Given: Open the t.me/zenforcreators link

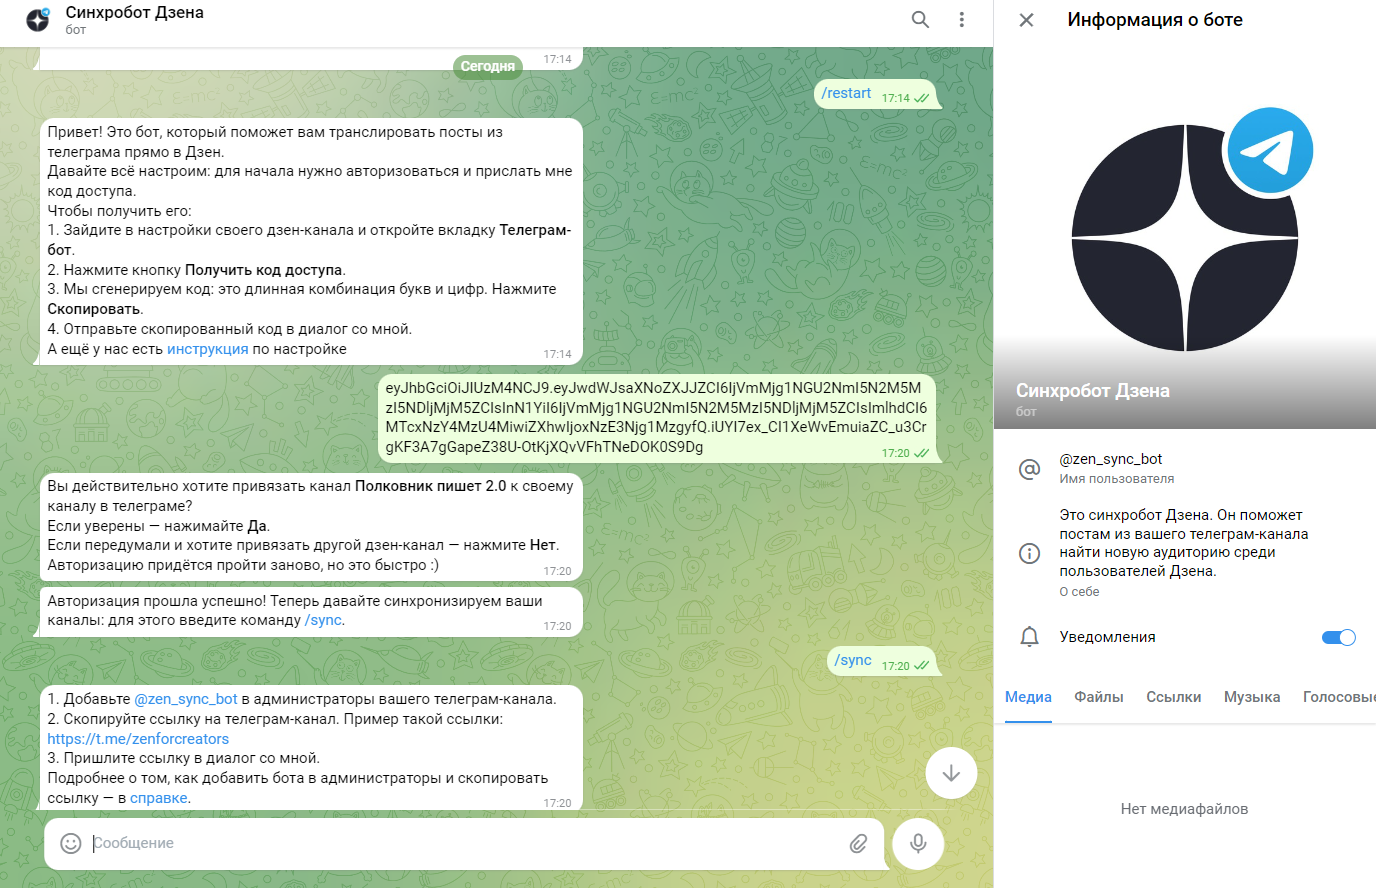Looking at the screenshot, I should [138, 739].
